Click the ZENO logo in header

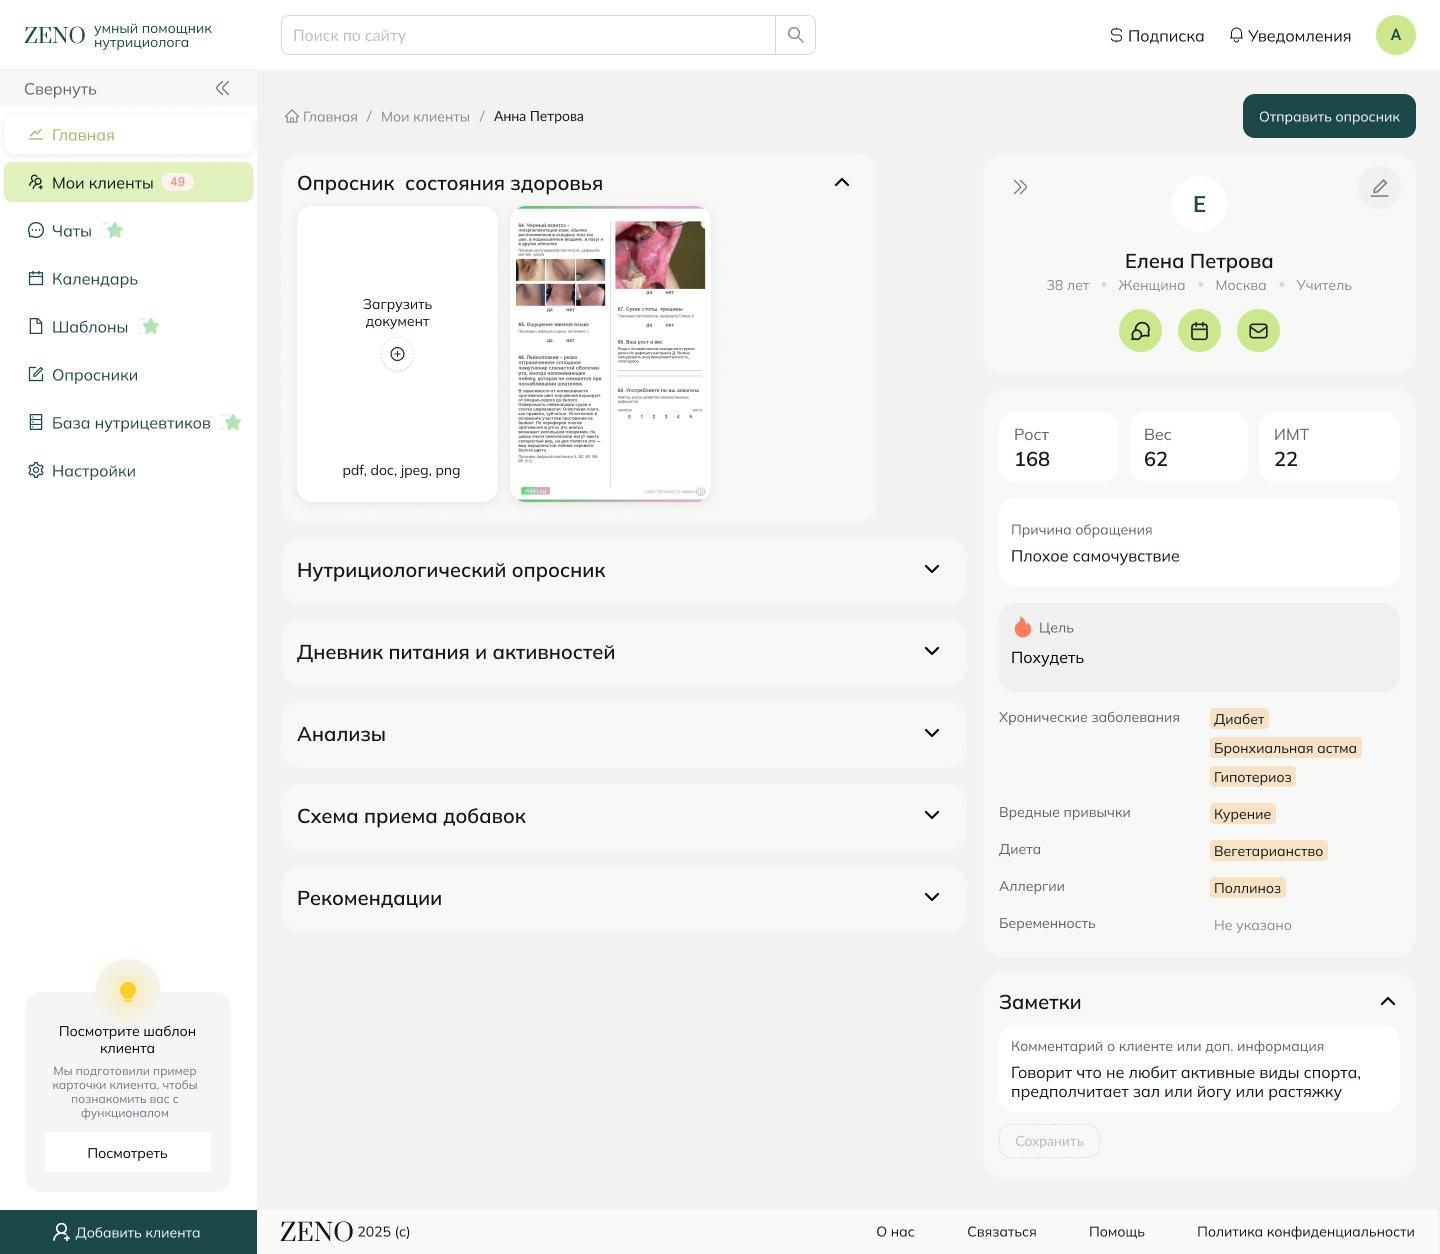point(55,36)
